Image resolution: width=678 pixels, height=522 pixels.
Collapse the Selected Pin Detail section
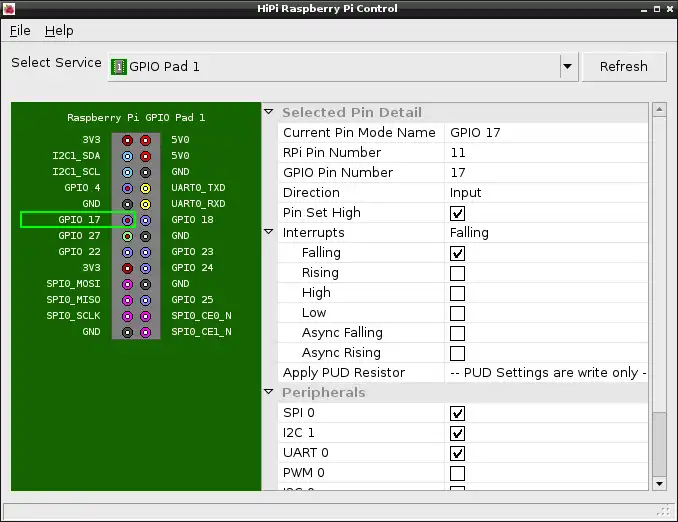pos(269,112)
